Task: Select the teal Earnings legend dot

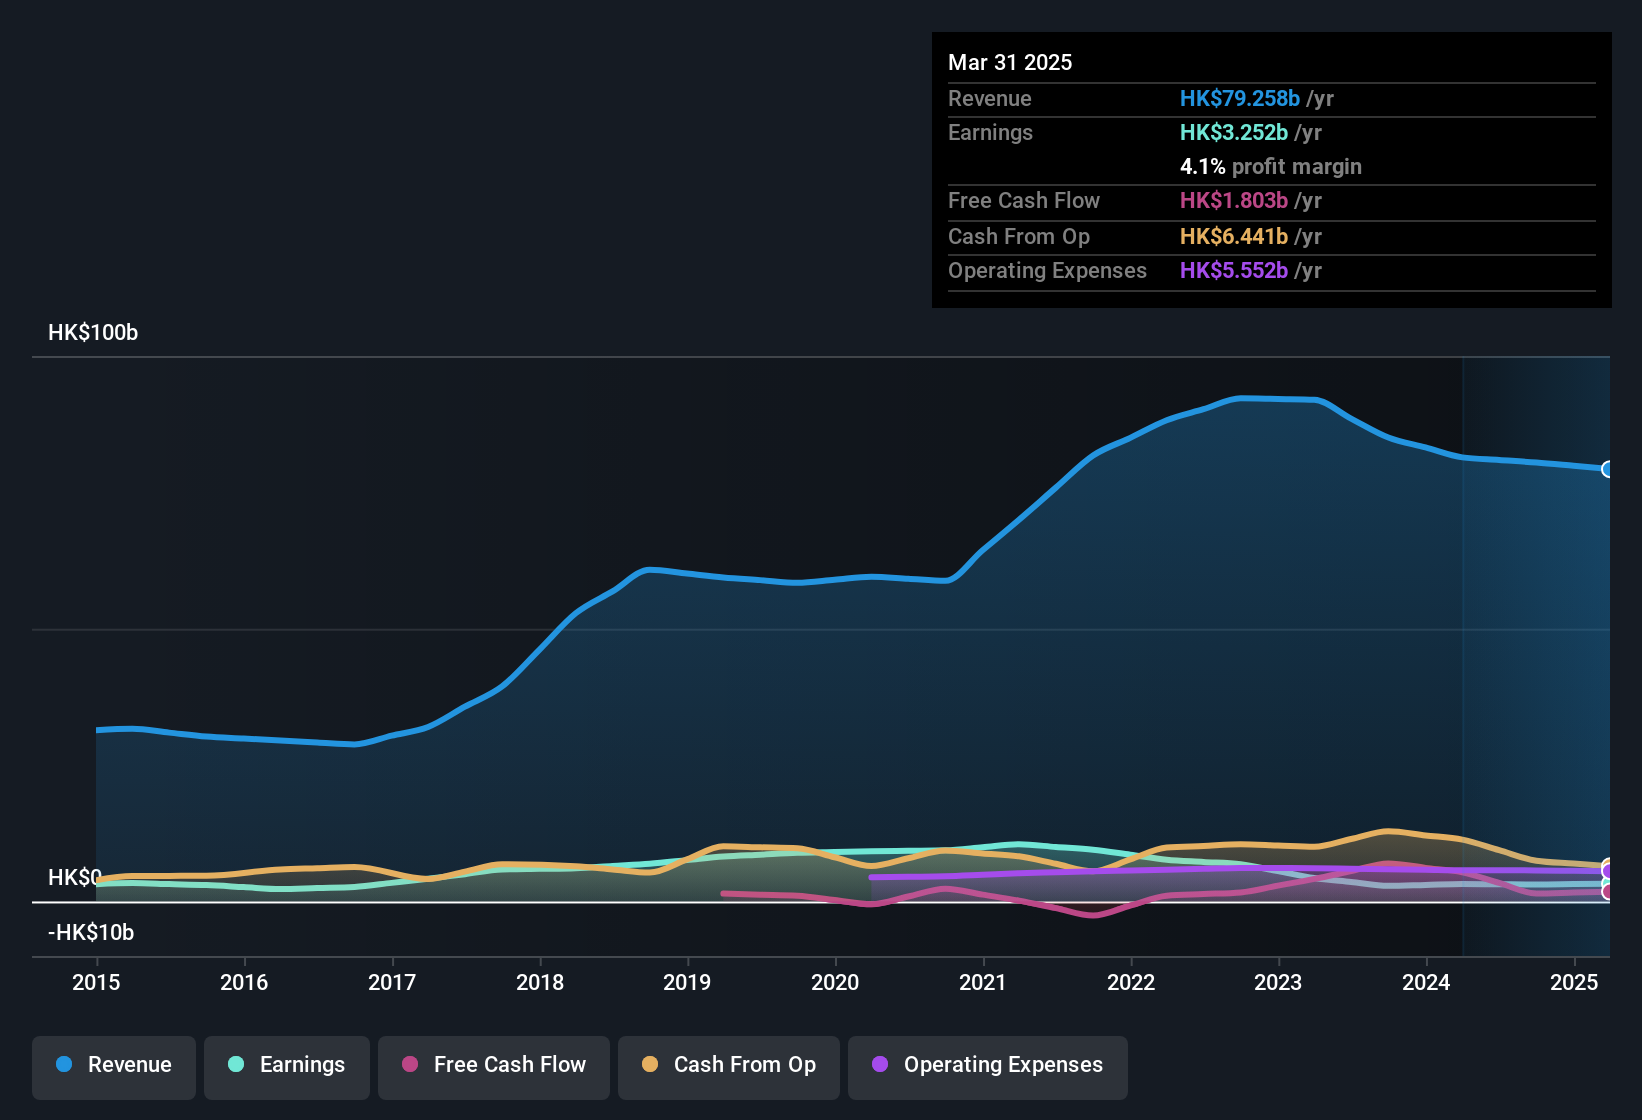Action: [236, 1065]
